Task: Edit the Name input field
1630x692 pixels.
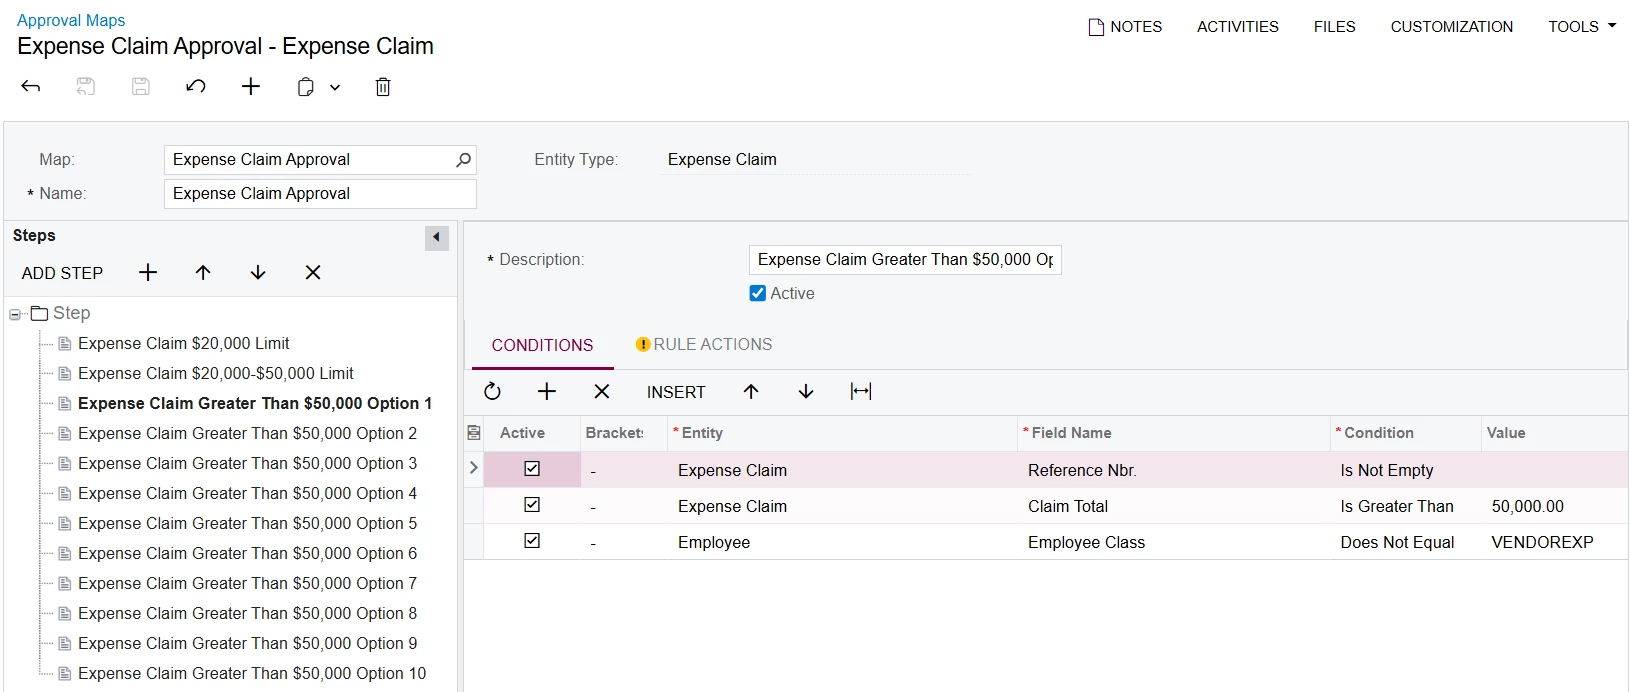Action: click(x=320, y=194)
